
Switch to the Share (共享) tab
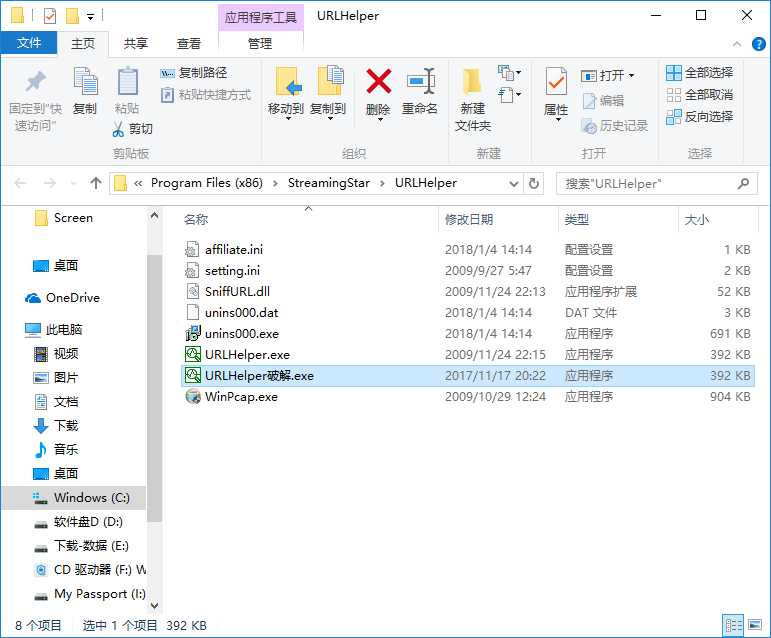136,43
